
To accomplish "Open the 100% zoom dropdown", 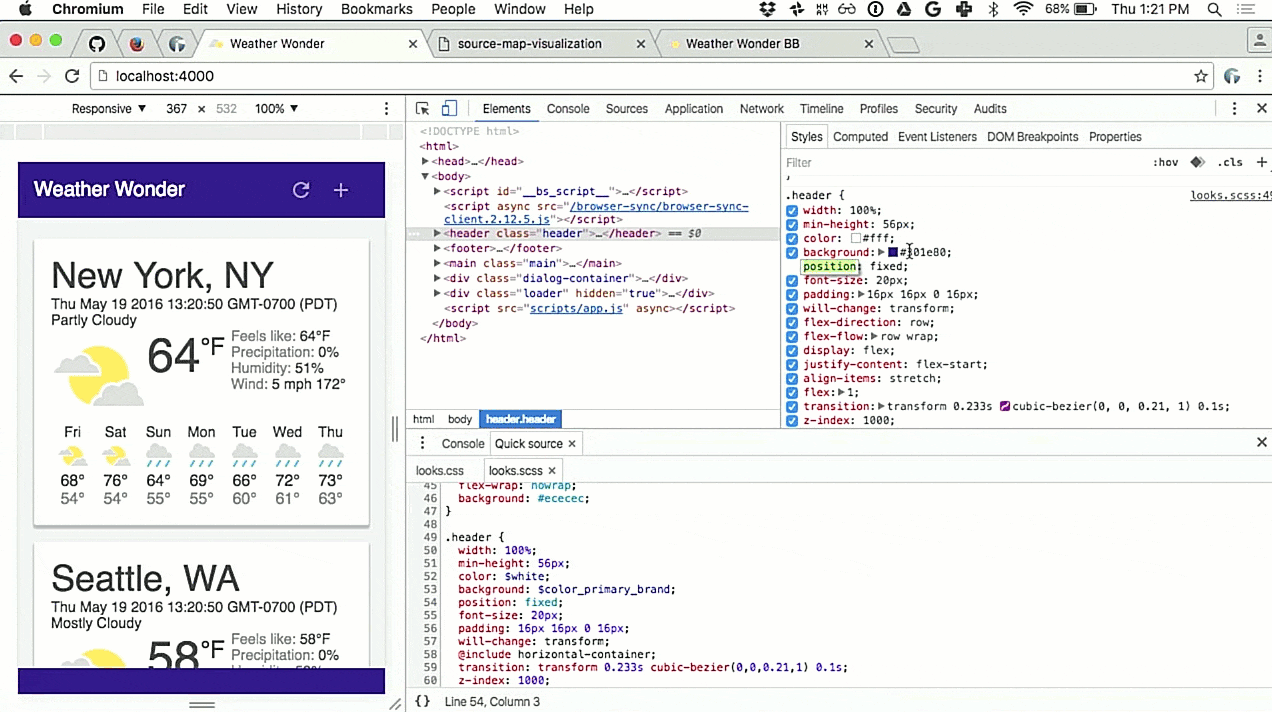I will pos(276,109).
